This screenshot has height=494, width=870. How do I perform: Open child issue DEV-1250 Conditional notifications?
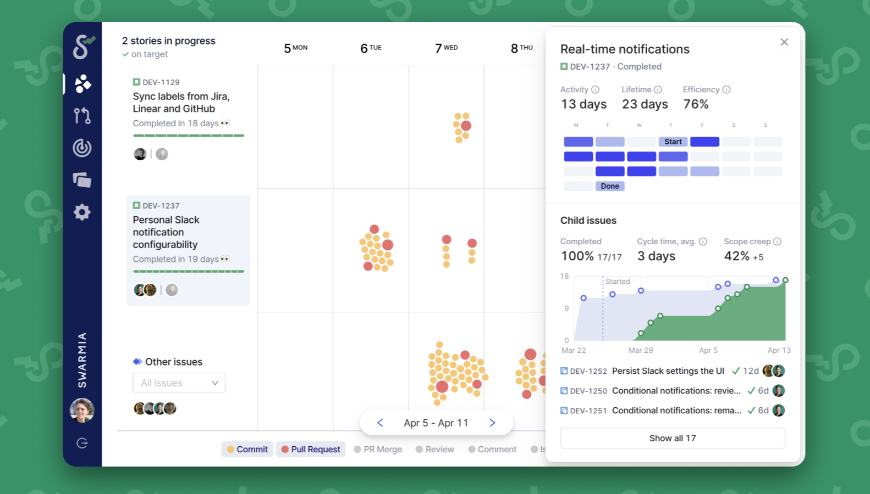(676, 391)
